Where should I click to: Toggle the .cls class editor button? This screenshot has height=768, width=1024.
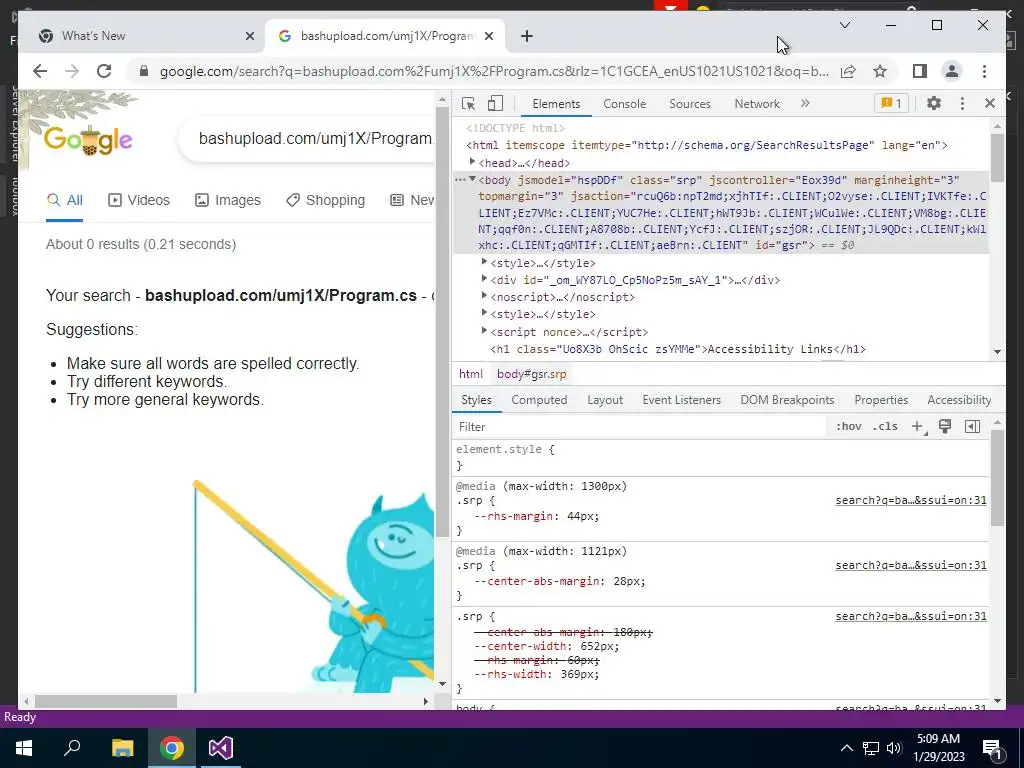click(x=885, y=426)
